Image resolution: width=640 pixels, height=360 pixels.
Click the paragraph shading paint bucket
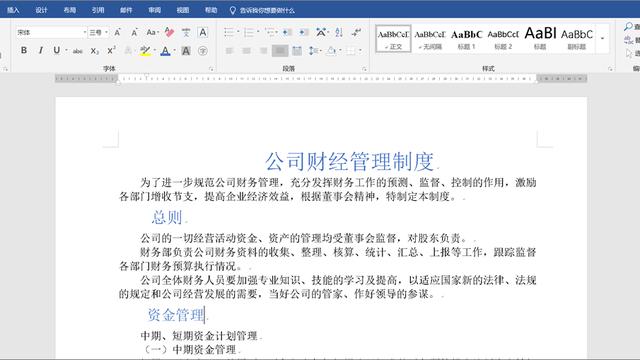(x=331, y=51)
